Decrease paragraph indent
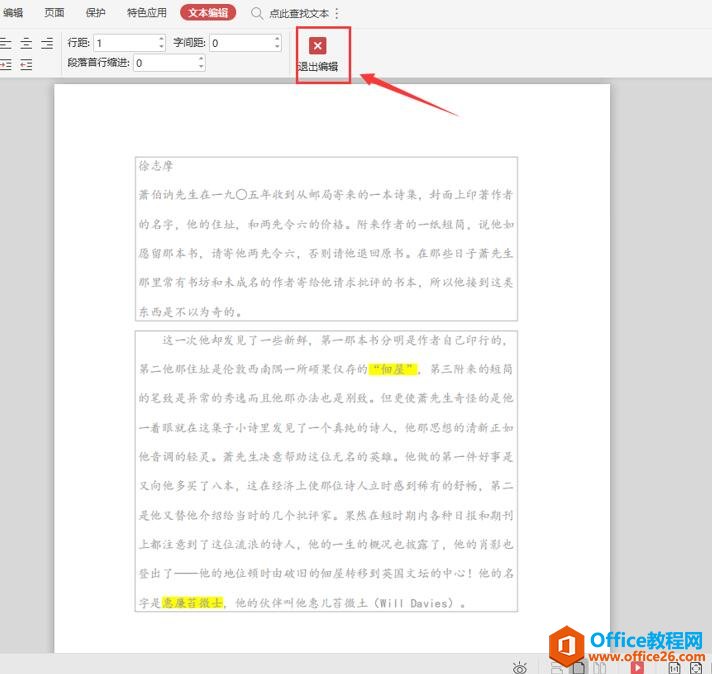Screen dimensions: 712x674 click(26, 64)
